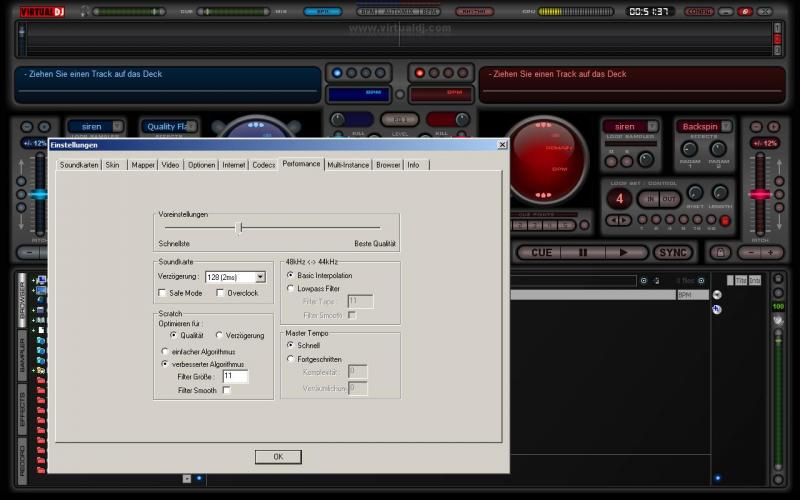Select Fortgeschritten Master Tempo option

coord(290,359)
